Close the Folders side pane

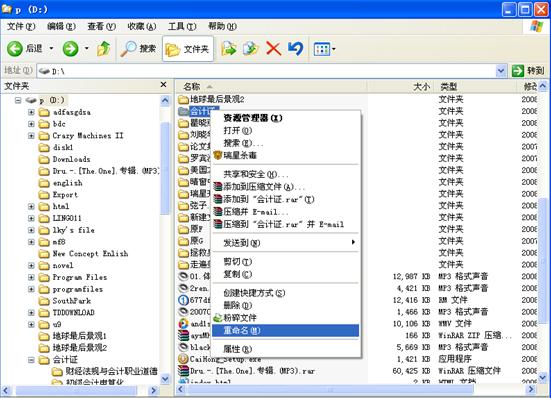tap(163, 85)
